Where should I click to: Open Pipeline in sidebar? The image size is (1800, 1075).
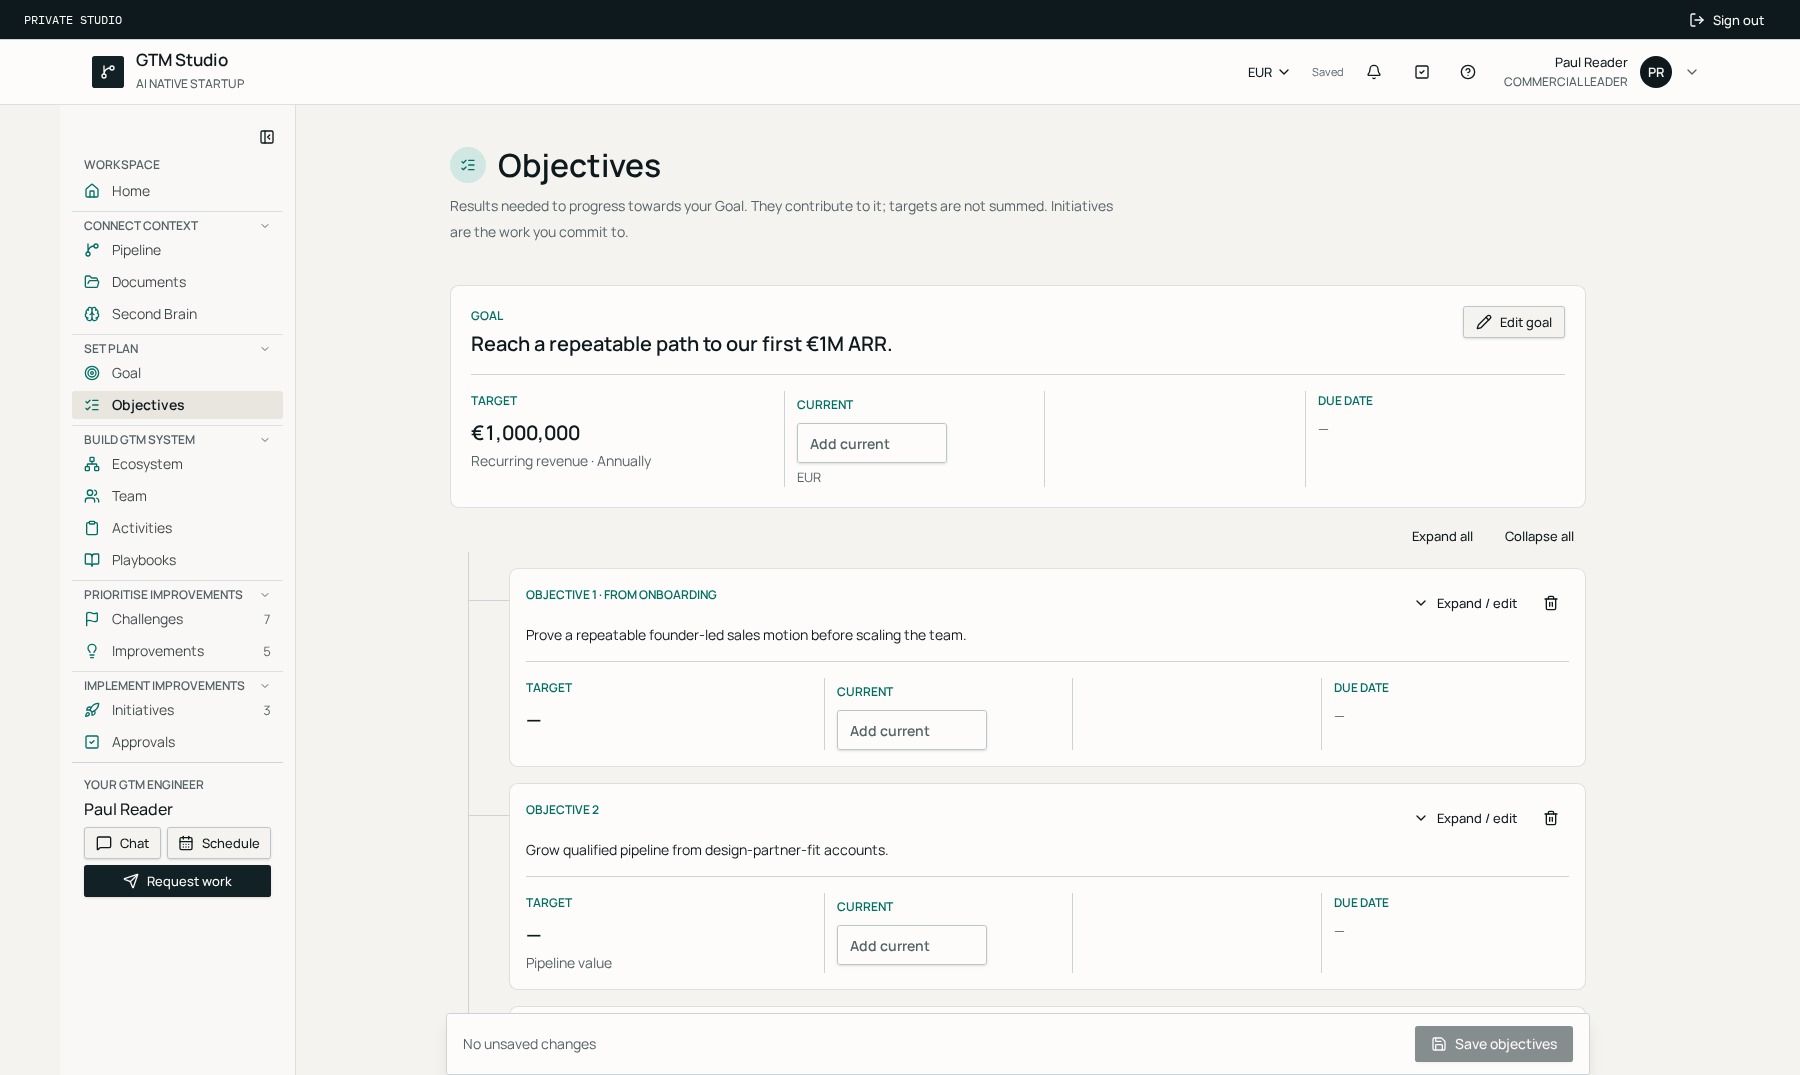click(x=177, y=250)
